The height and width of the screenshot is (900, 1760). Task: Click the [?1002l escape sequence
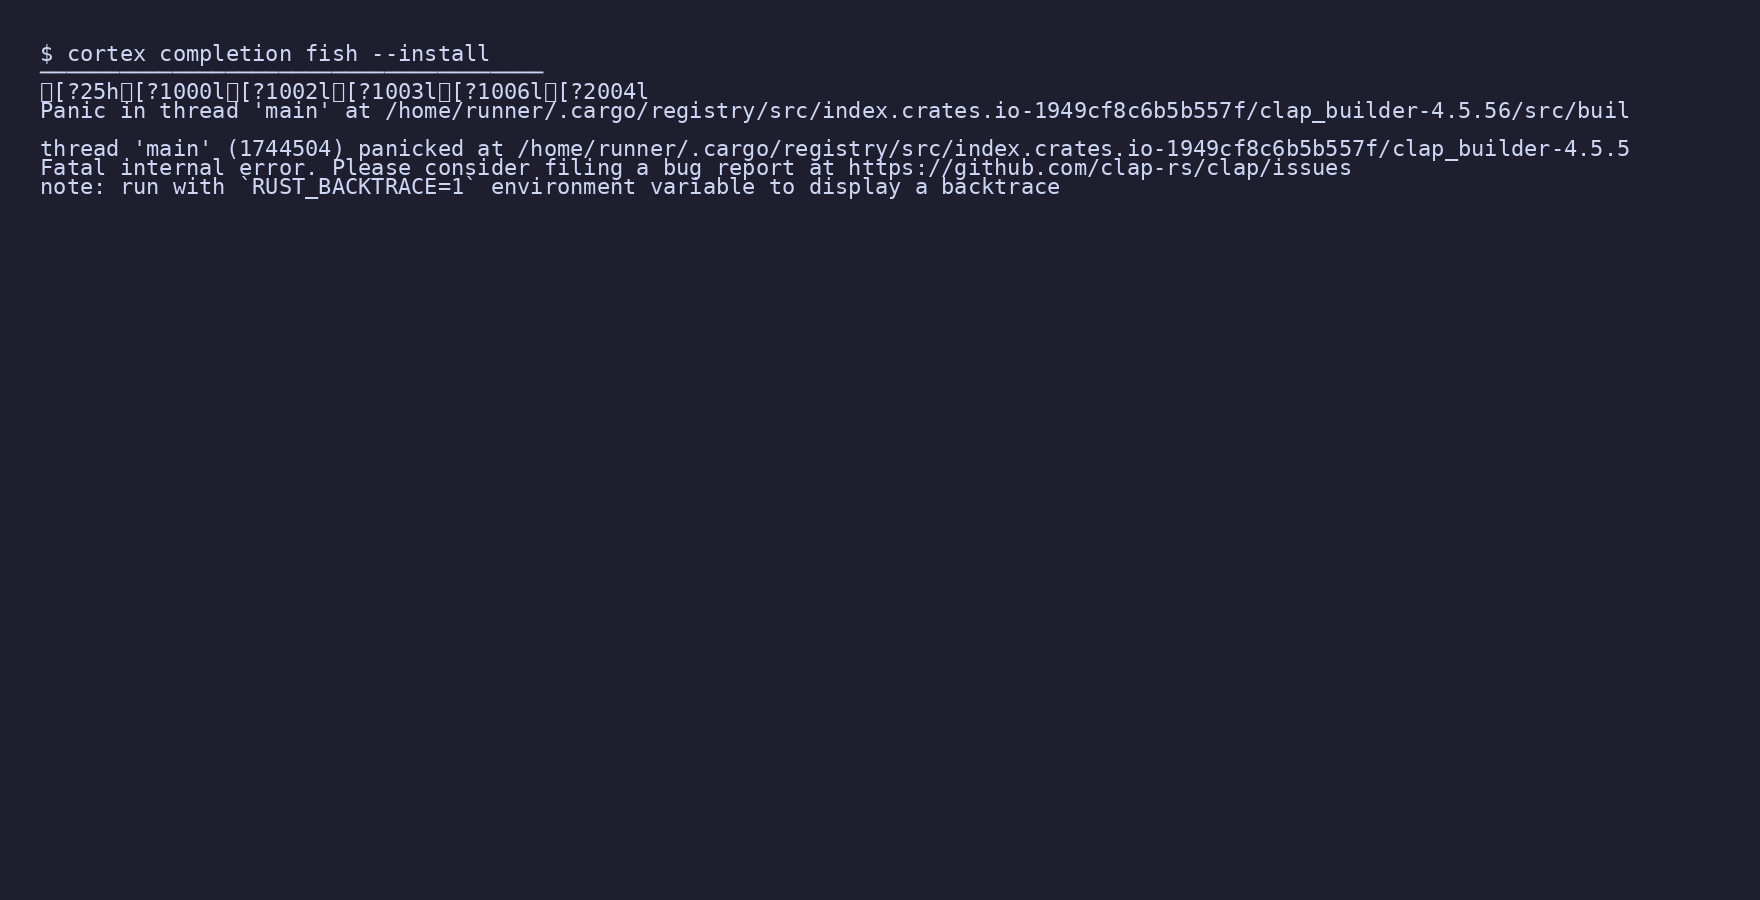tap(285, 92)
